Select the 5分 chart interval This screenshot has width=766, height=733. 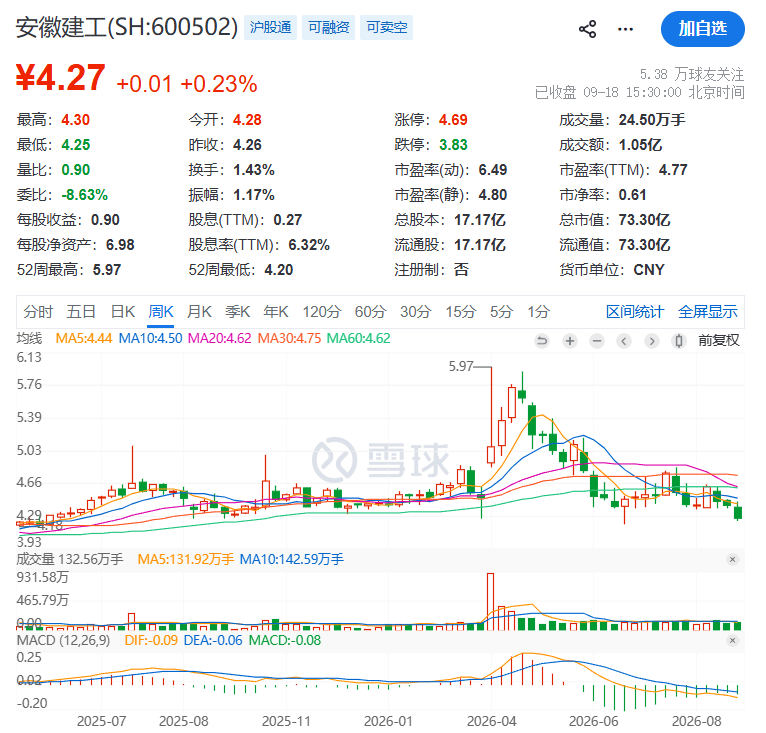coord(501,312)
